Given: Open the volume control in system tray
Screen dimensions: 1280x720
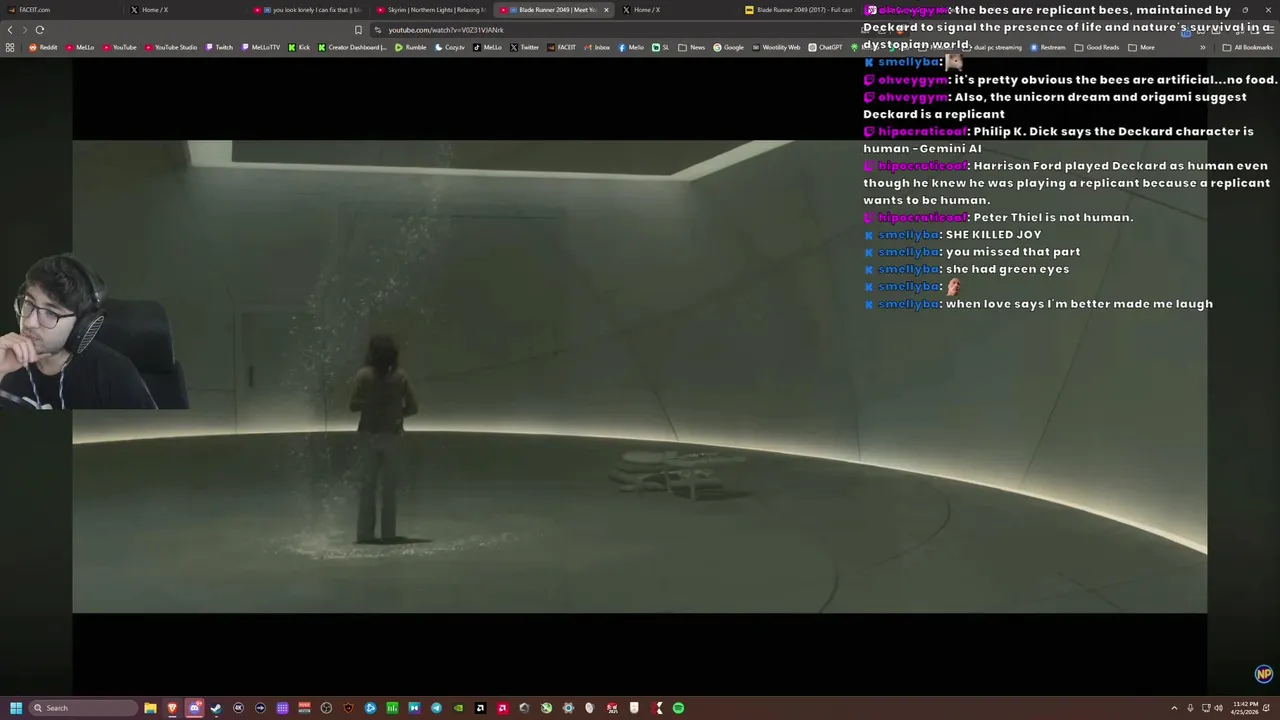Looking at the screenshot, I should [1218, 708].
